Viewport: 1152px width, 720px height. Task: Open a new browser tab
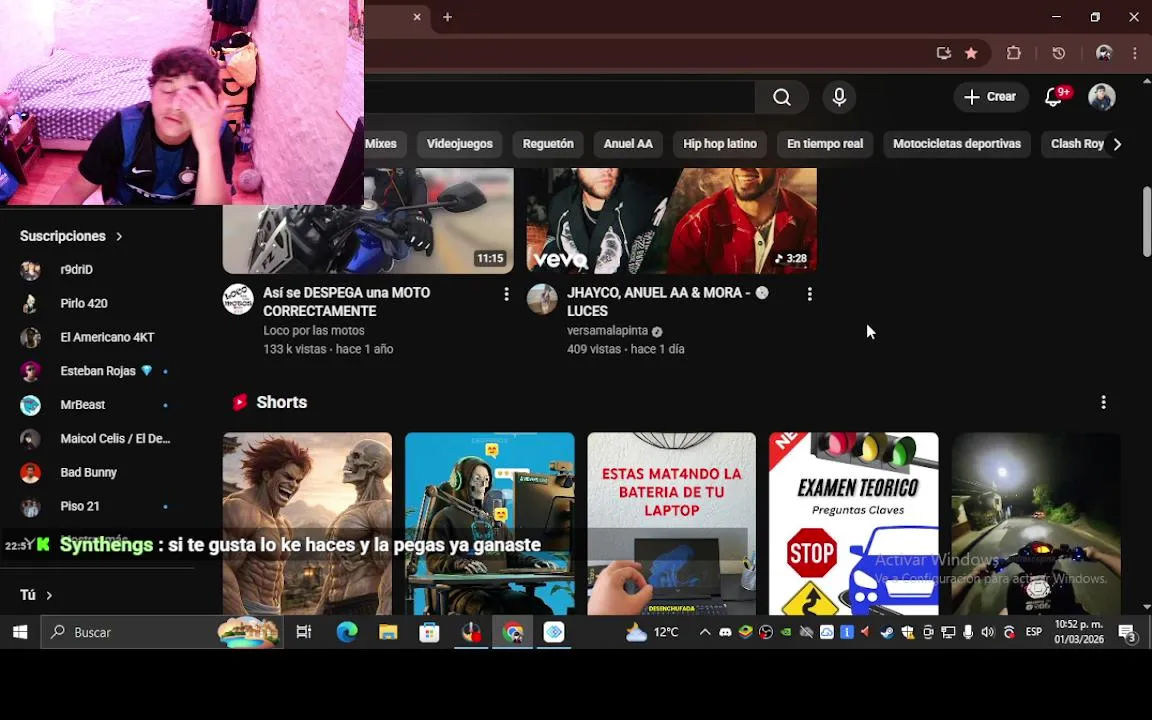pyautogui.click(x=447, y=17)
